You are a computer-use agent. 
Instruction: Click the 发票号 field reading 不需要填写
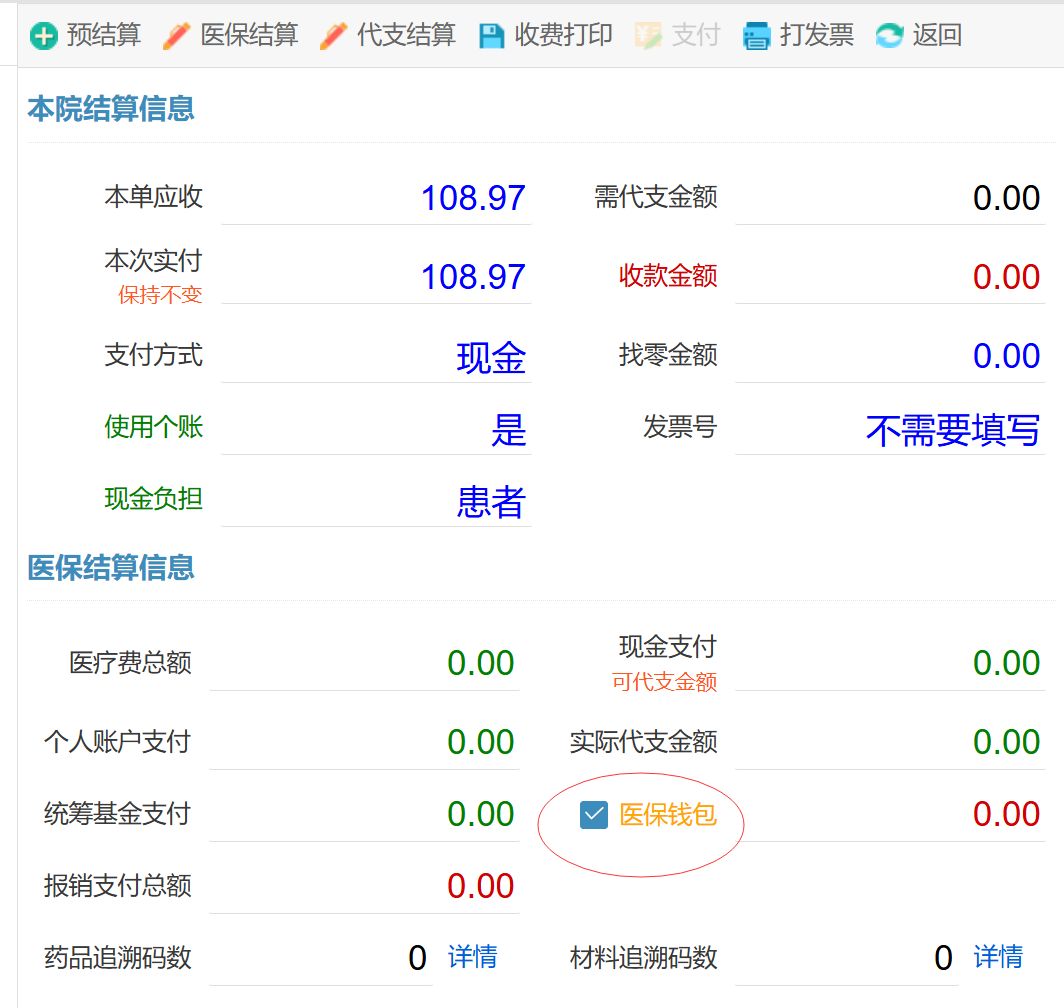point(890,430)
